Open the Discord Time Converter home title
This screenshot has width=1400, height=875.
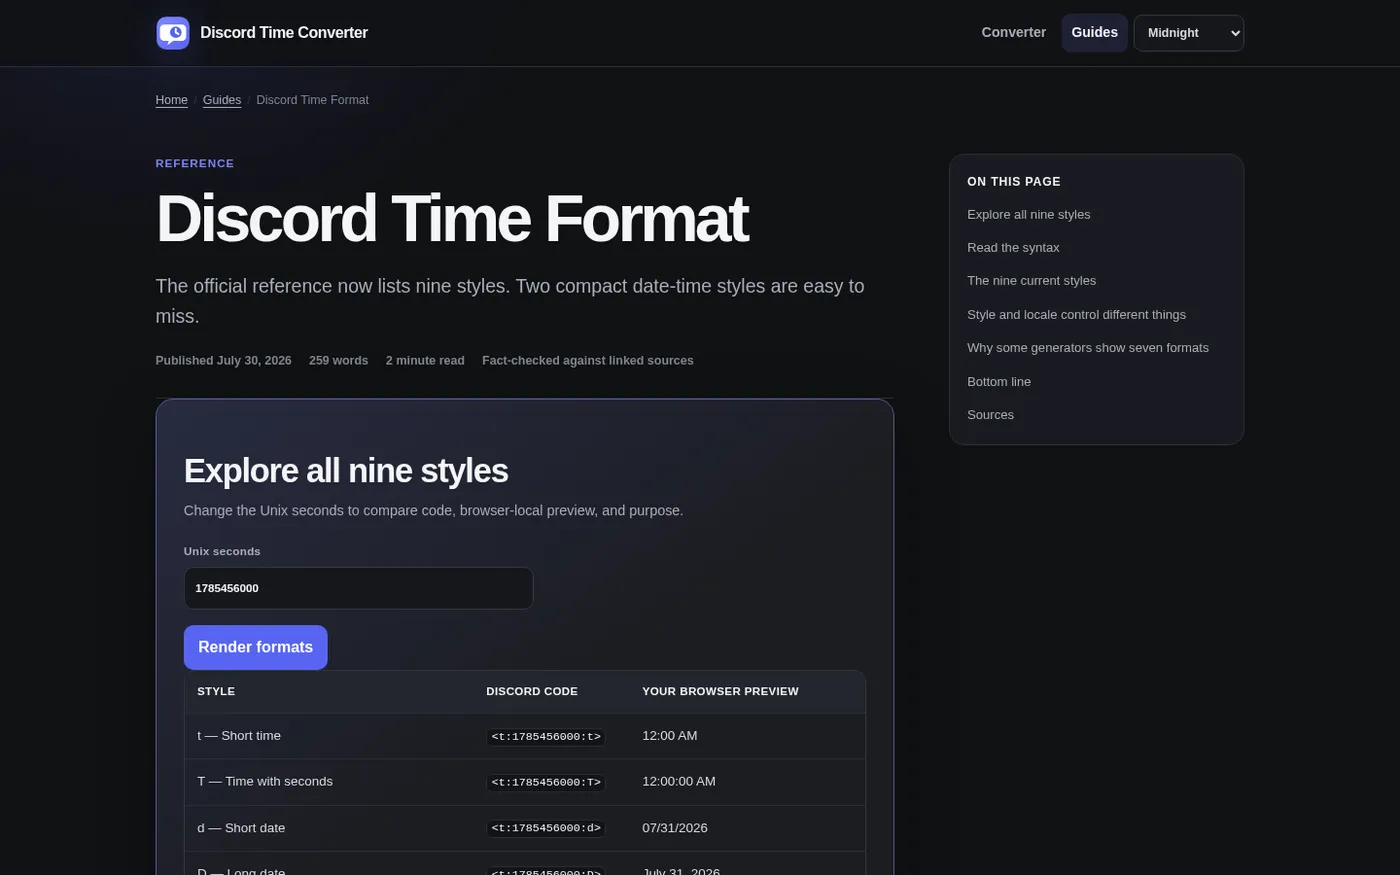point(284,33)
